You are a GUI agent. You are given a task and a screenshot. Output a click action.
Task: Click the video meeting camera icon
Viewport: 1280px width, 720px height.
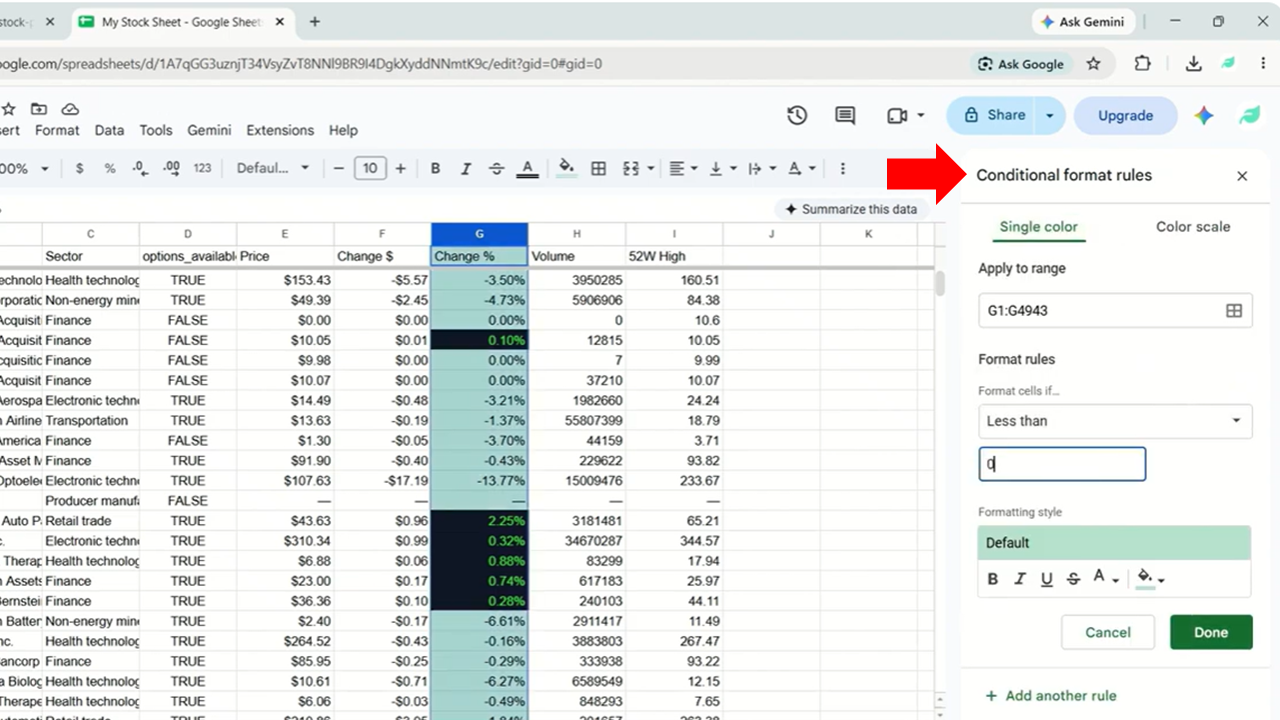click(897, 115)
